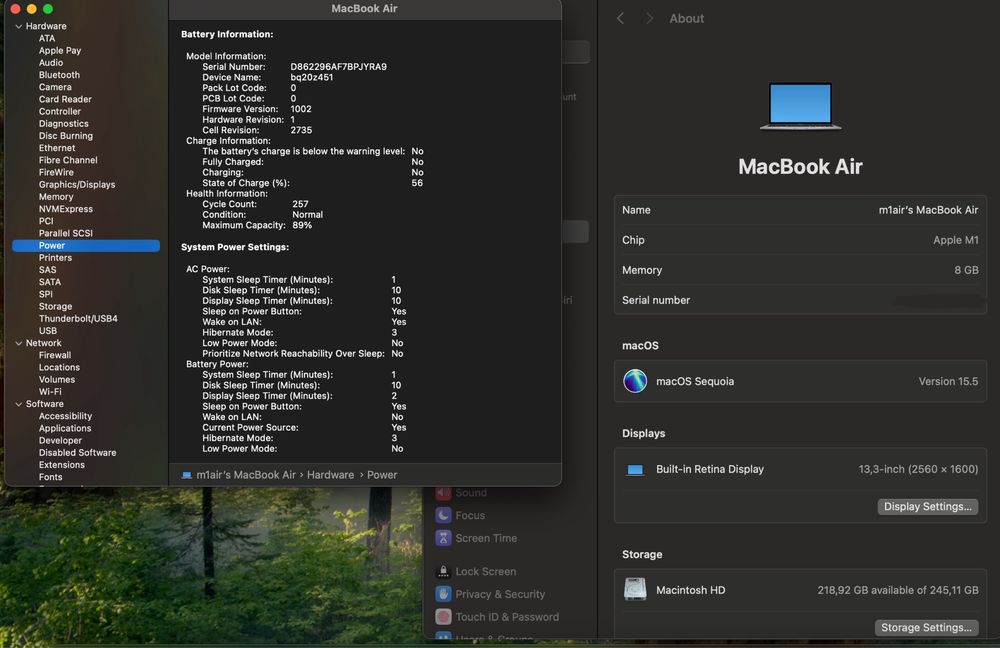
Task: Select Disc Burning in Hardware list
Action: 66,136
